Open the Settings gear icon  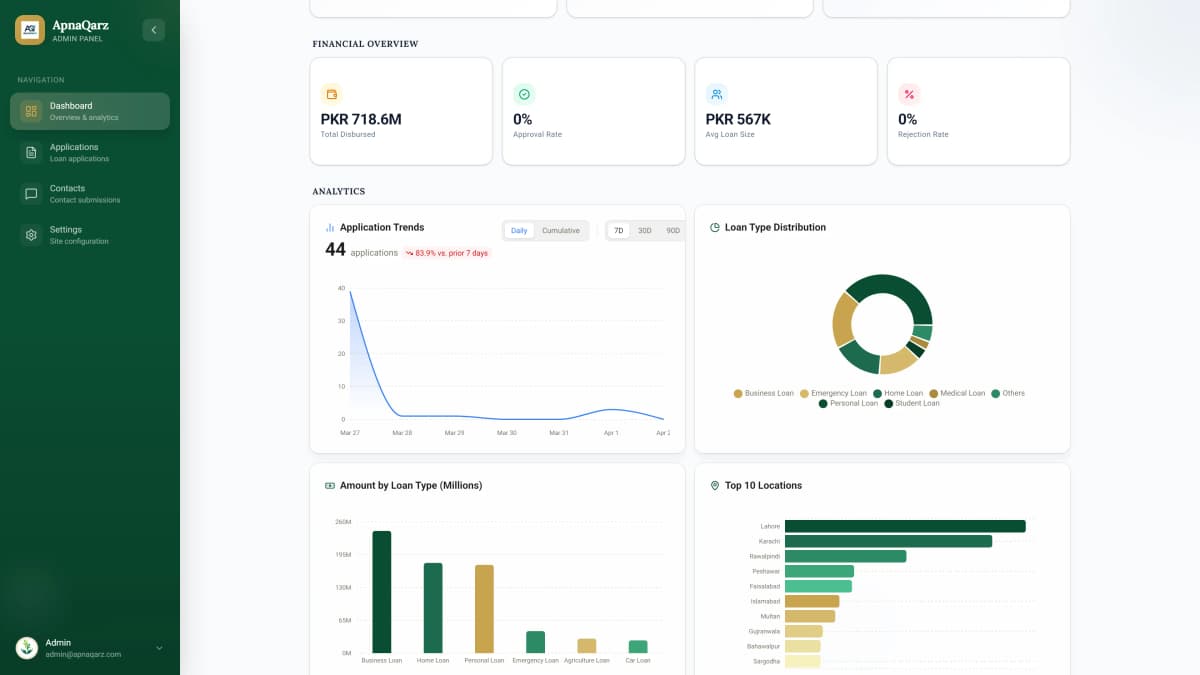(31, 235)
